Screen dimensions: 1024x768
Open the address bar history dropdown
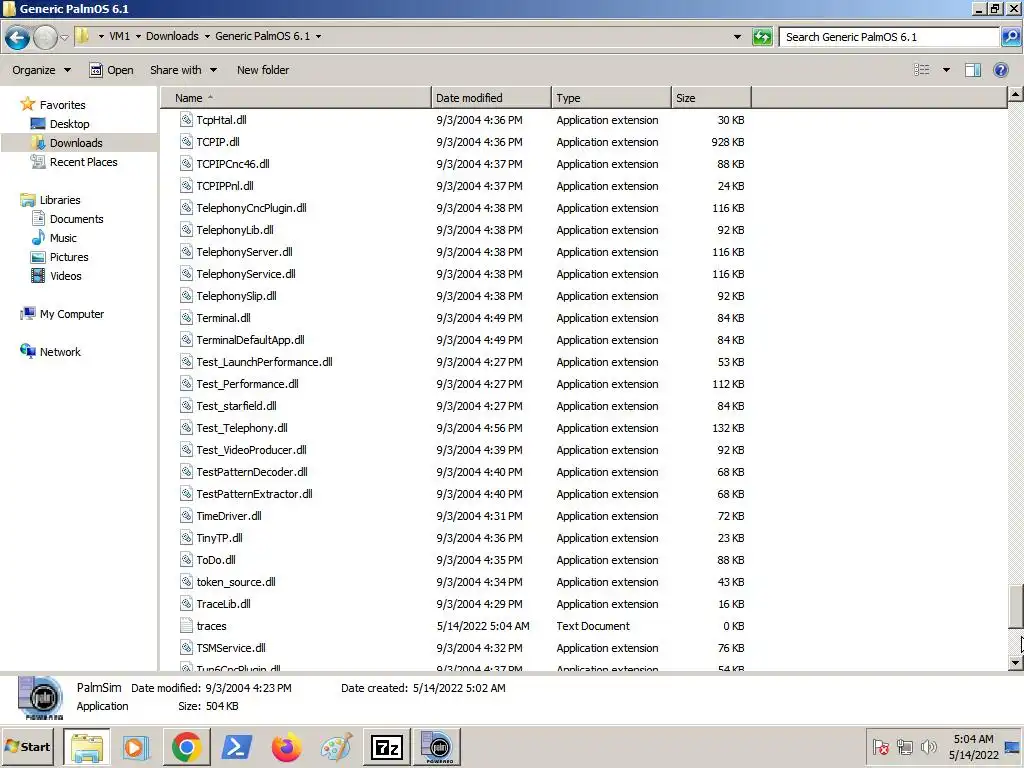pos(737,37)
